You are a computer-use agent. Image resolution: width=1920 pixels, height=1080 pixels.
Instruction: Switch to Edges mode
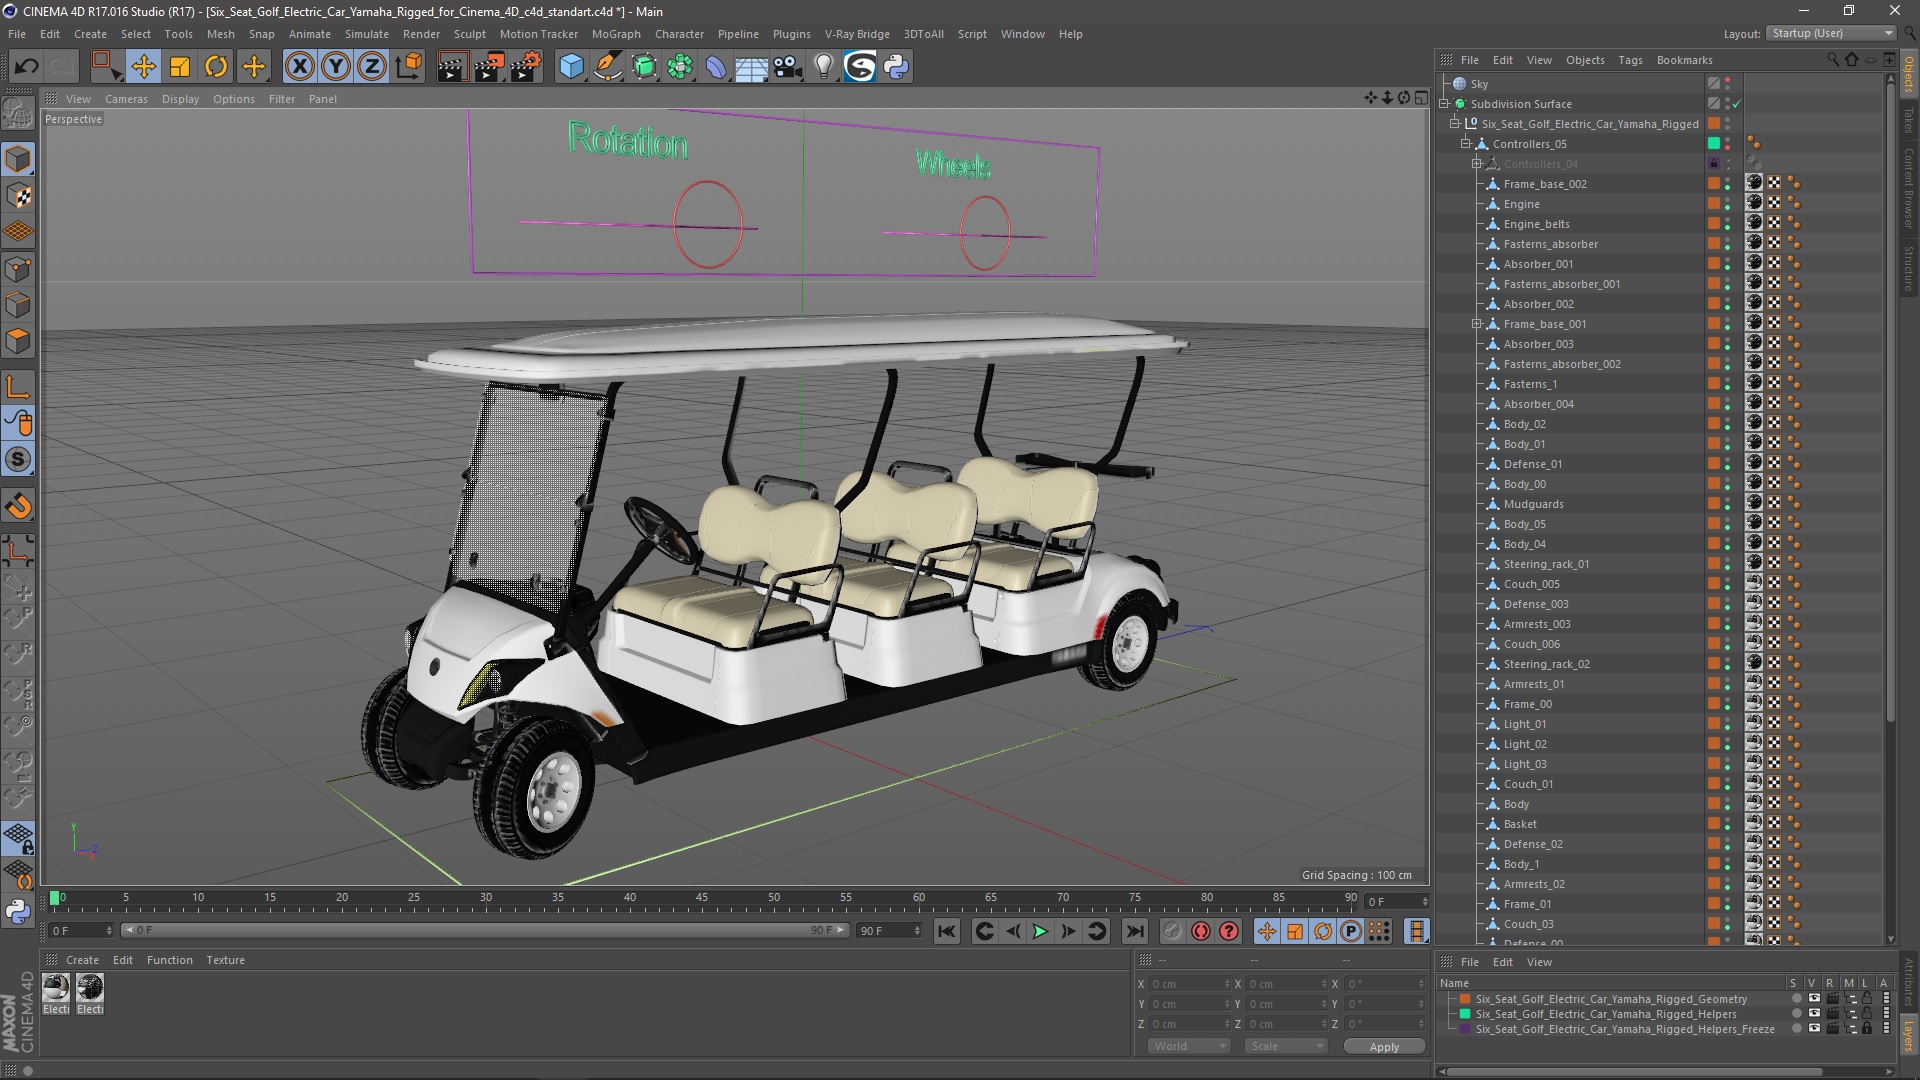[x=18, y=305]
